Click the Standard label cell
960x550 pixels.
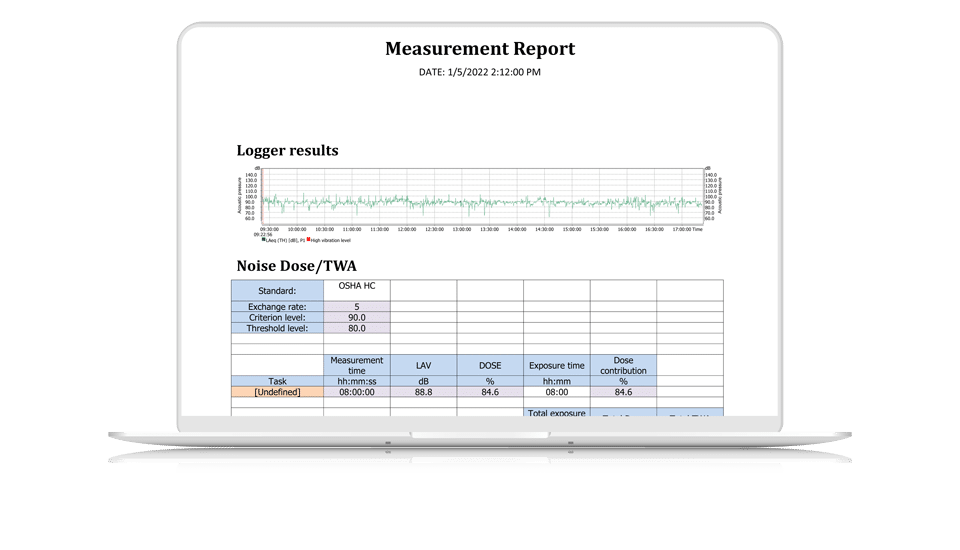278,290
